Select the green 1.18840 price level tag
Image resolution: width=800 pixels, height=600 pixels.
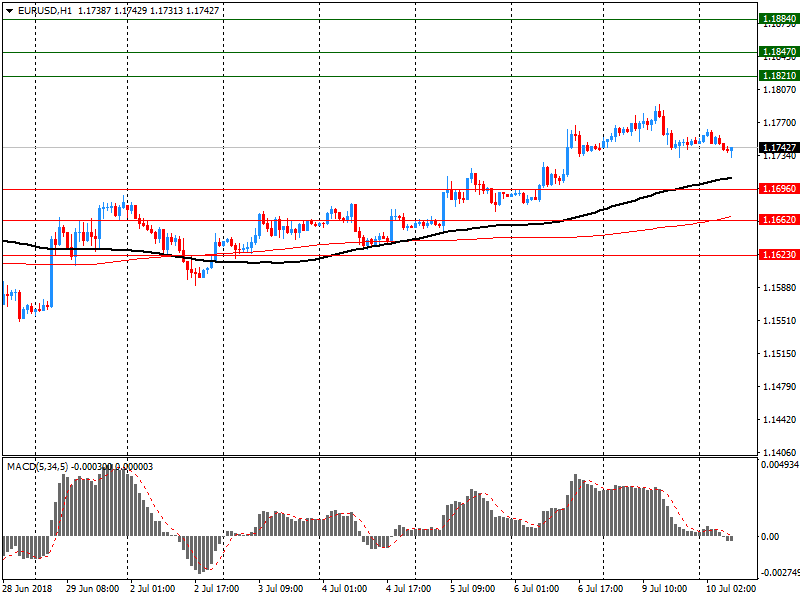tap(779, 19)
